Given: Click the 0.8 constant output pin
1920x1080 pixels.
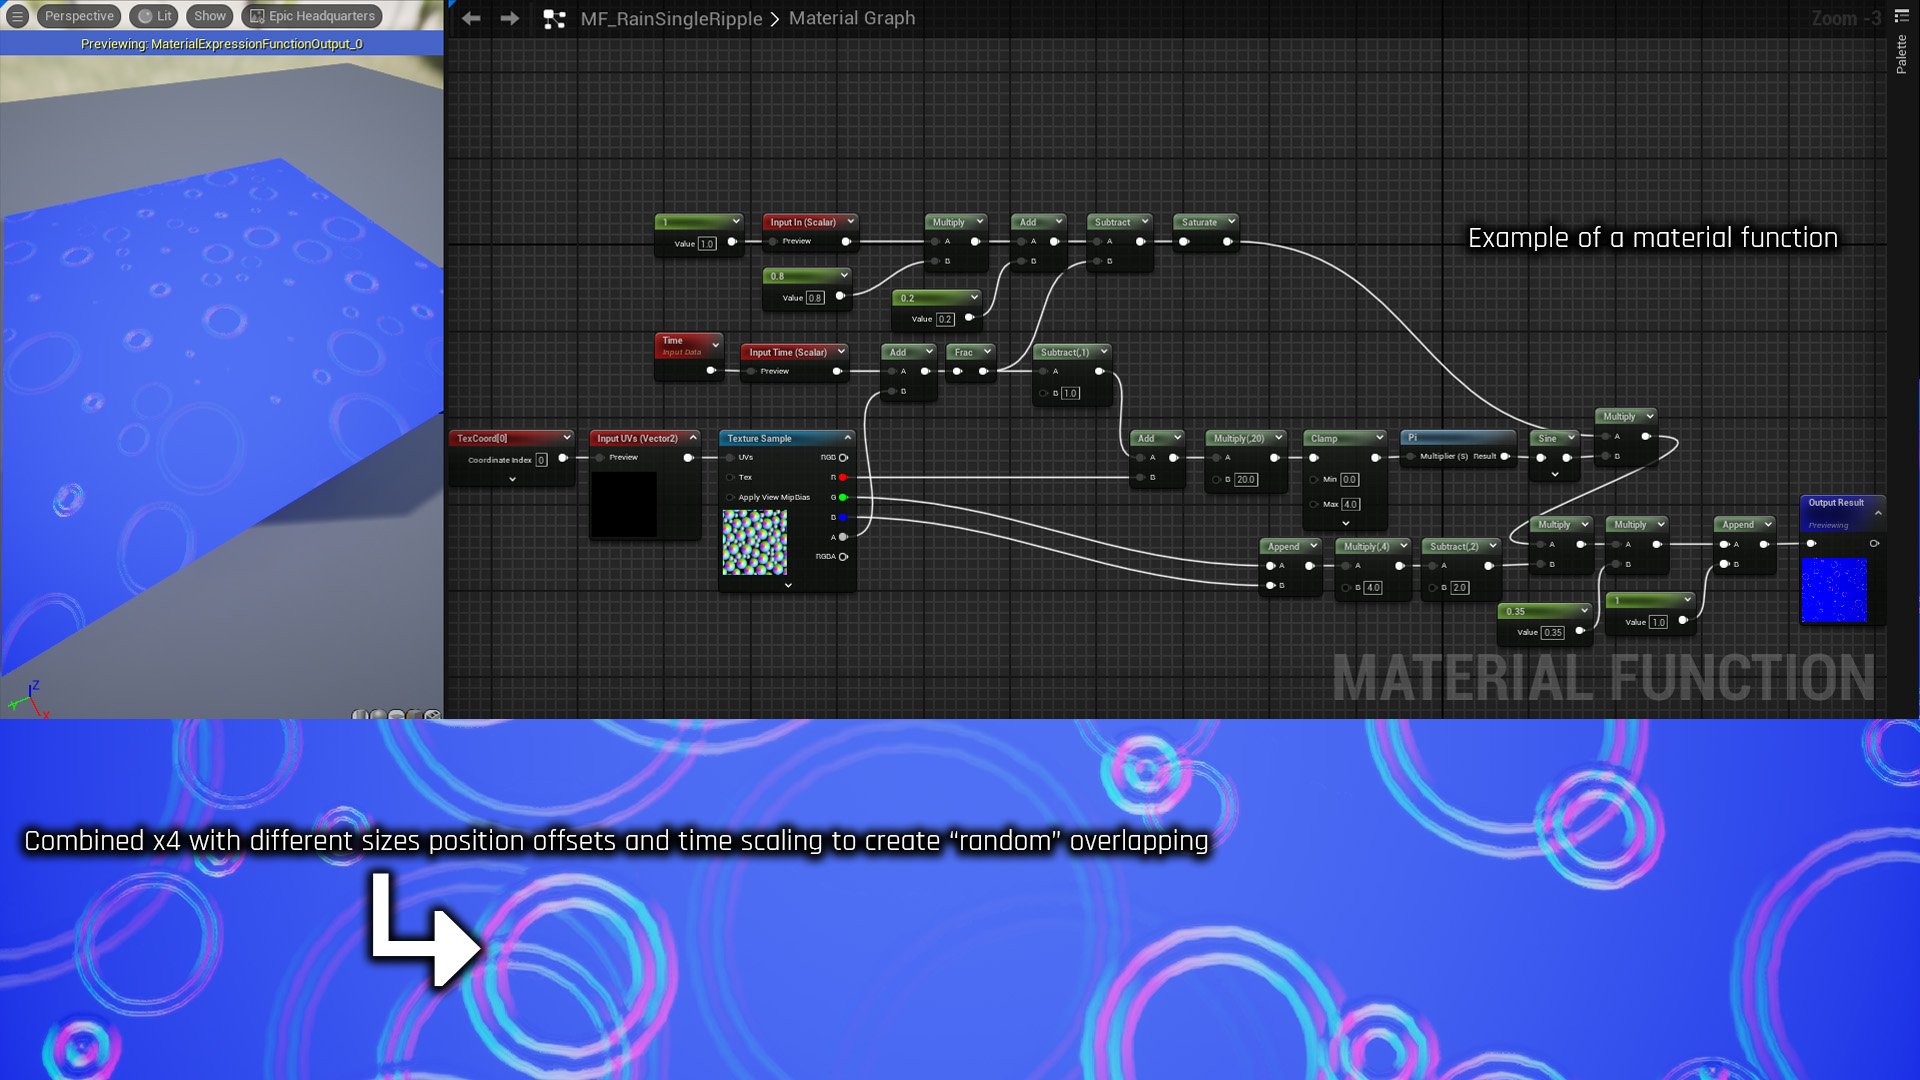Looking at the screenshot, I should (x=840, y=296).
